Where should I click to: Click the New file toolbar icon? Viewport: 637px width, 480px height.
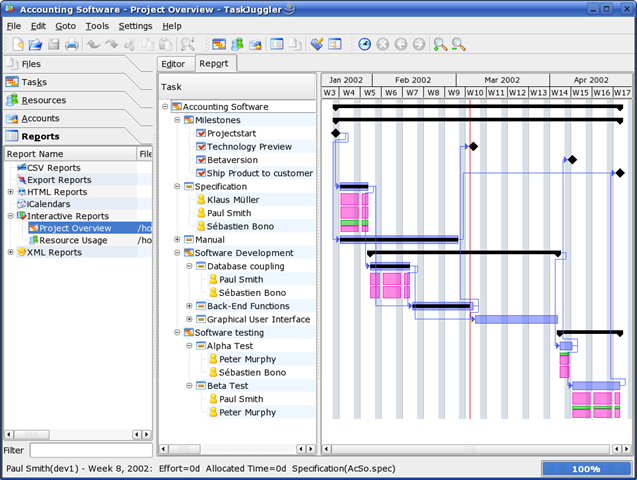(x=16, y=44)
